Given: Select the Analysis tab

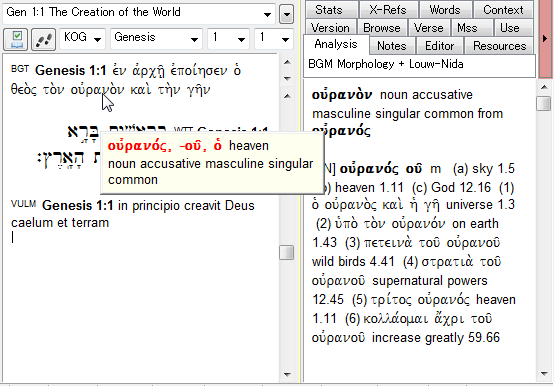Looking at the screenshot, I should coord(336,44).
